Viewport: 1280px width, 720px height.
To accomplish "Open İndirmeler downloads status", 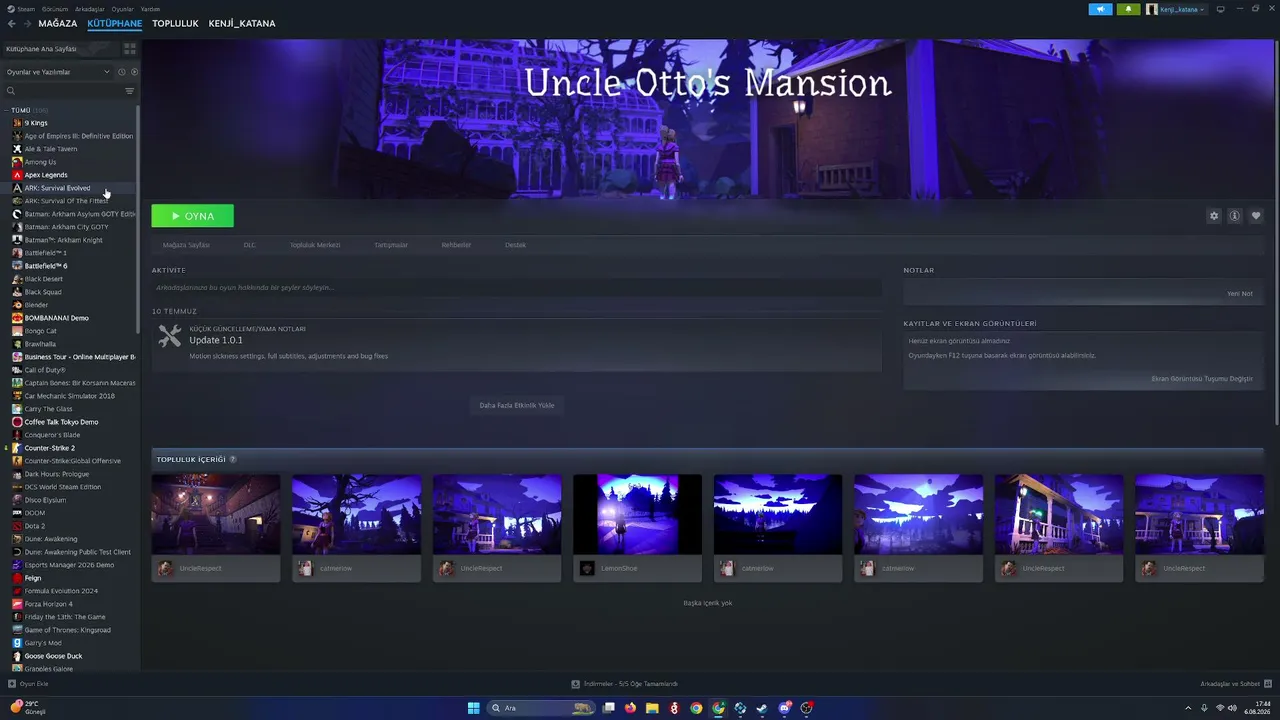I will [625, 684].
